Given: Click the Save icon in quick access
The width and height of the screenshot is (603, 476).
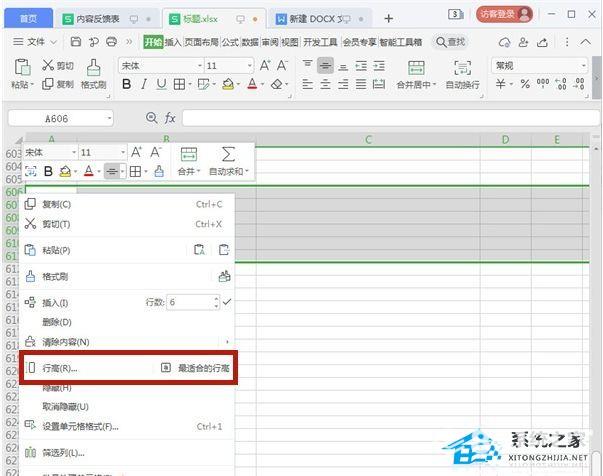Looking at the screenshot, I should [x=76, y=42].
